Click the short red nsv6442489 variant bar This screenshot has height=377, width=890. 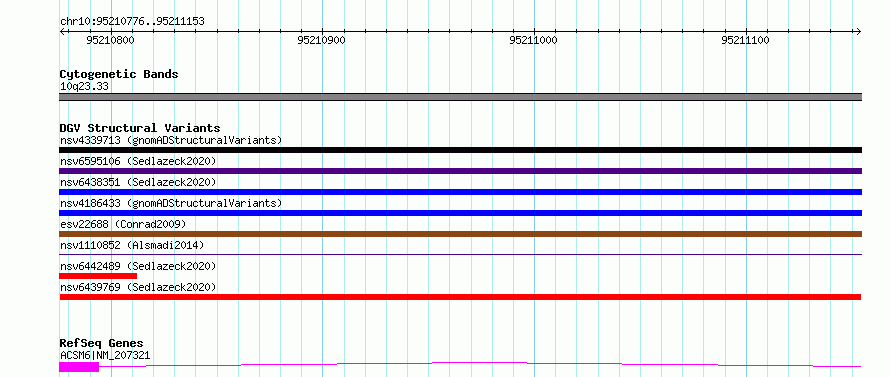click(98, 276)
